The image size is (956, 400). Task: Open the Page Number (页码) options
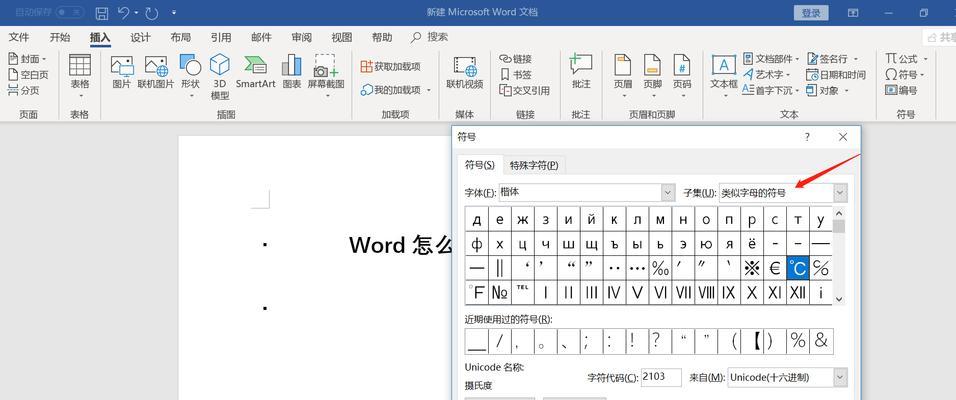click(682, 76)
